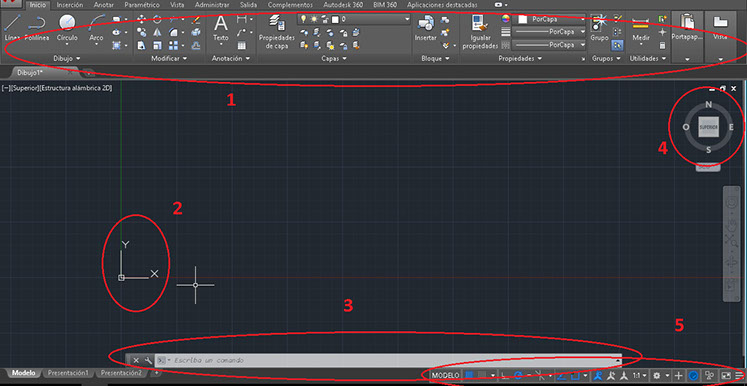Open the layer selection dropdown
Screen dimensions: 747x386
[x=353, y=19]
